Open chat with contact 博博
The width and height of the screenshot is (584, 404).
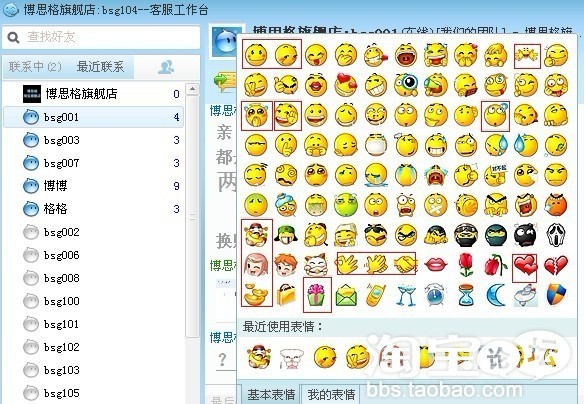tap(93, 186)
